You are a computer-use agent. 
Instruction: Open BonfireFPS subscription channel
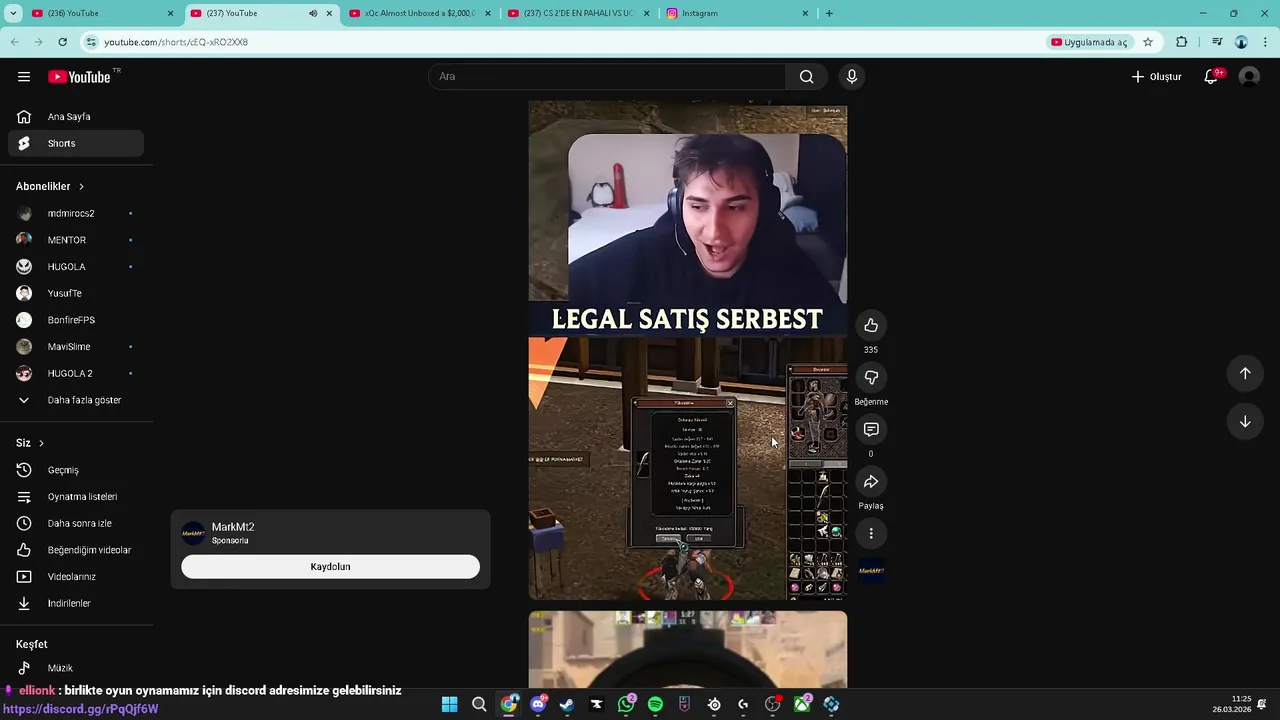pyautogui.click(x=76, y=320)
